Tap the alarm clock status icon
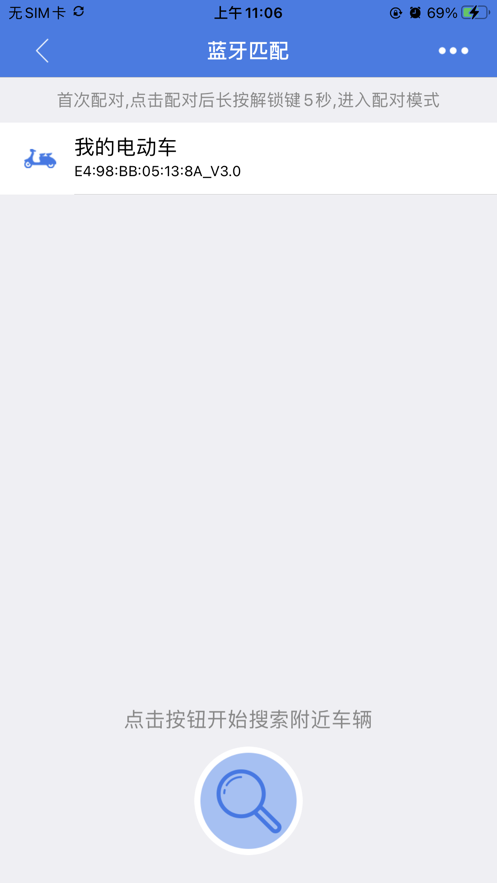This screenshot has height=883, width=497. [415, 12]
